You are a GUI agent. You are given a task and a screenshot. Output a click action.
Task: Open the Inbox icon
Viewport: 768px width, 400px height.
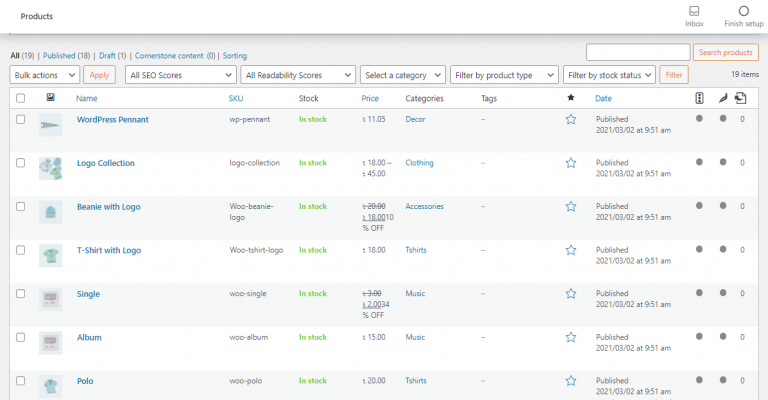coord(694,11)
